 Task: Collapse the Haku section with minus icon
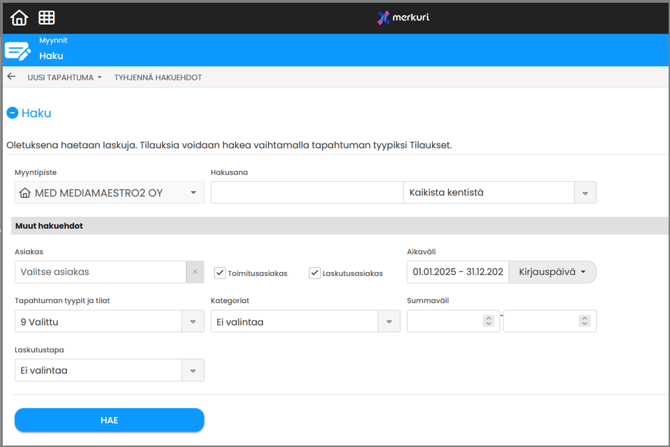point(13,113)
